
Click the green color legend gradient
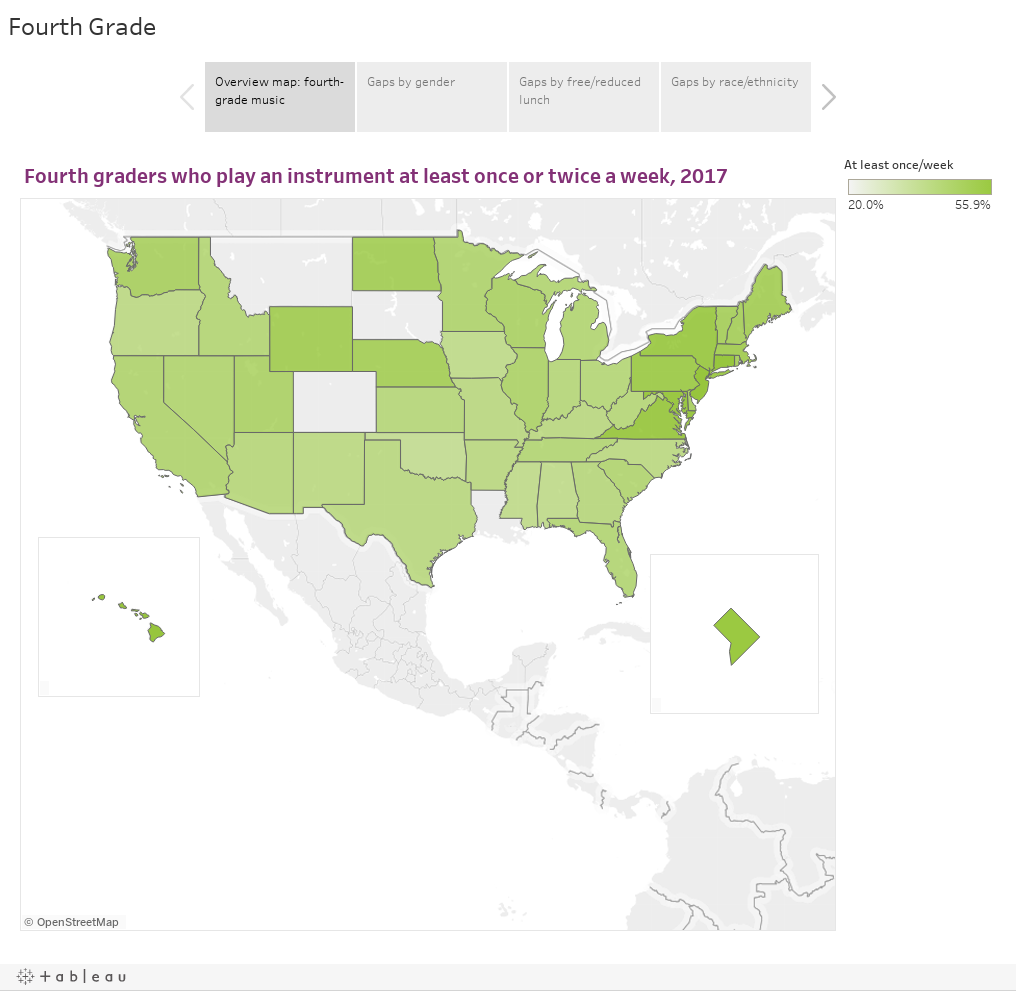[919, 187]
